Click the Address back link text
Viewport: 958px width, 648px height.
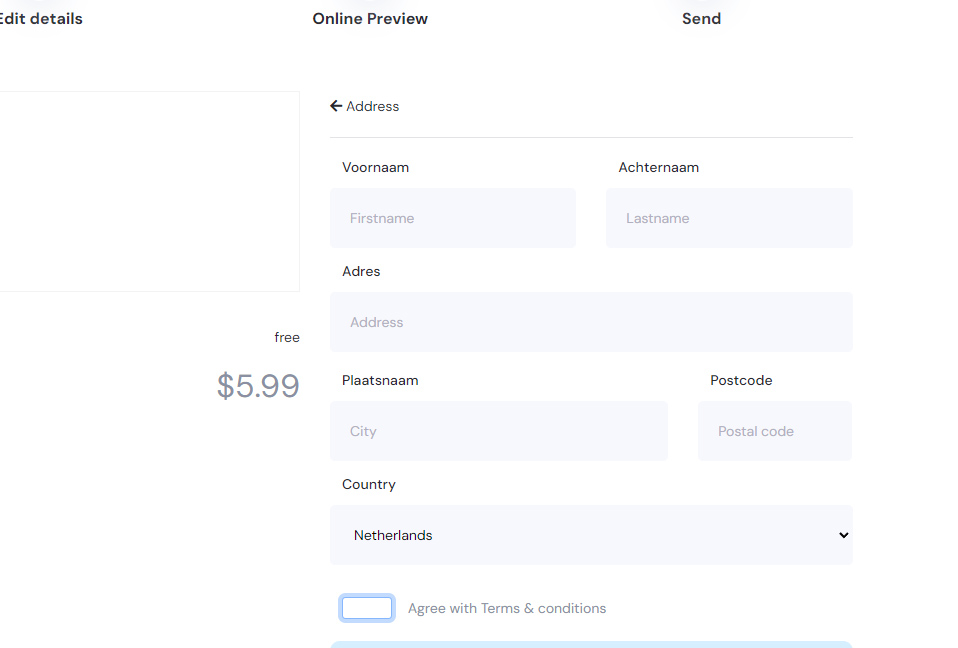point(373,106)
